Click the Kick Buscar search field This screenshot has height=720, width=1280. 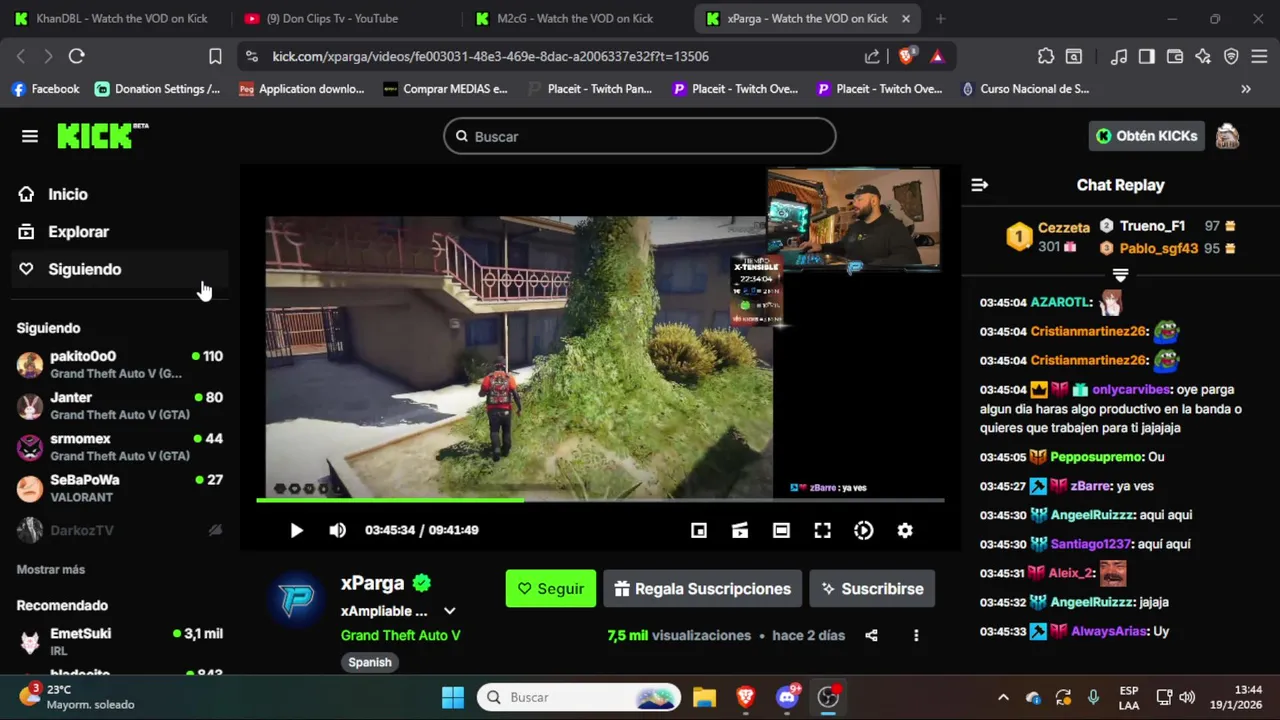click(x=640, y=136)
